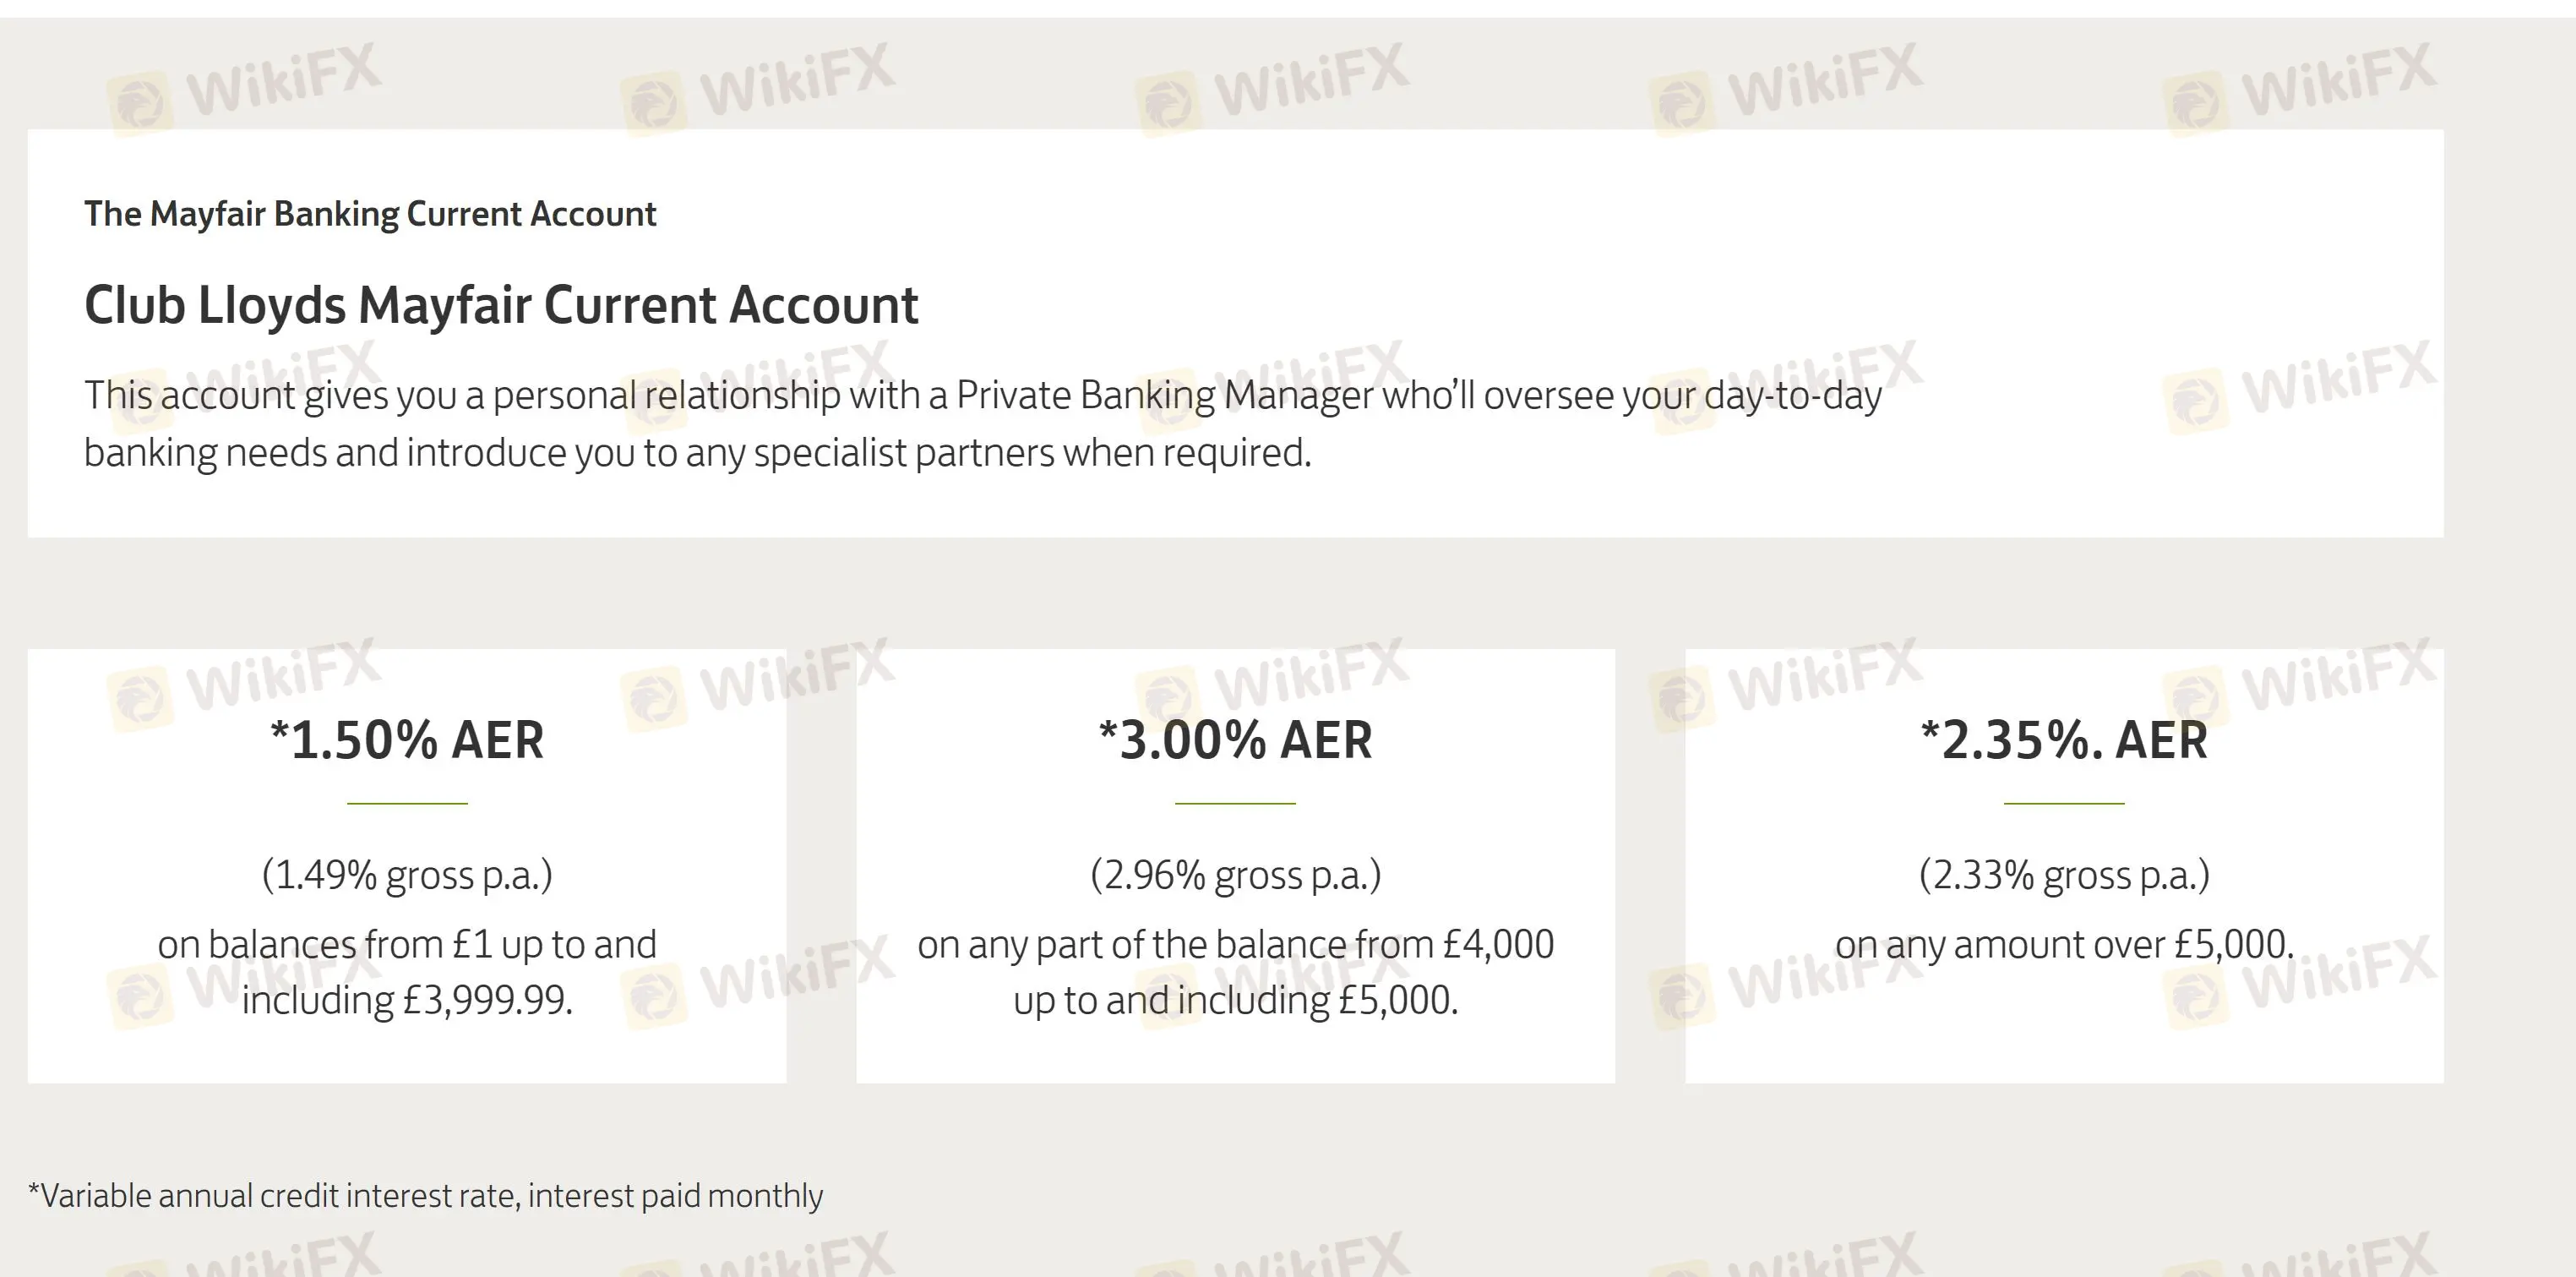The width and height of the screenshot is (2576, 1277).
Task: Click 'up to and including £5,000' text
Action: [x=1235, y=1000]
